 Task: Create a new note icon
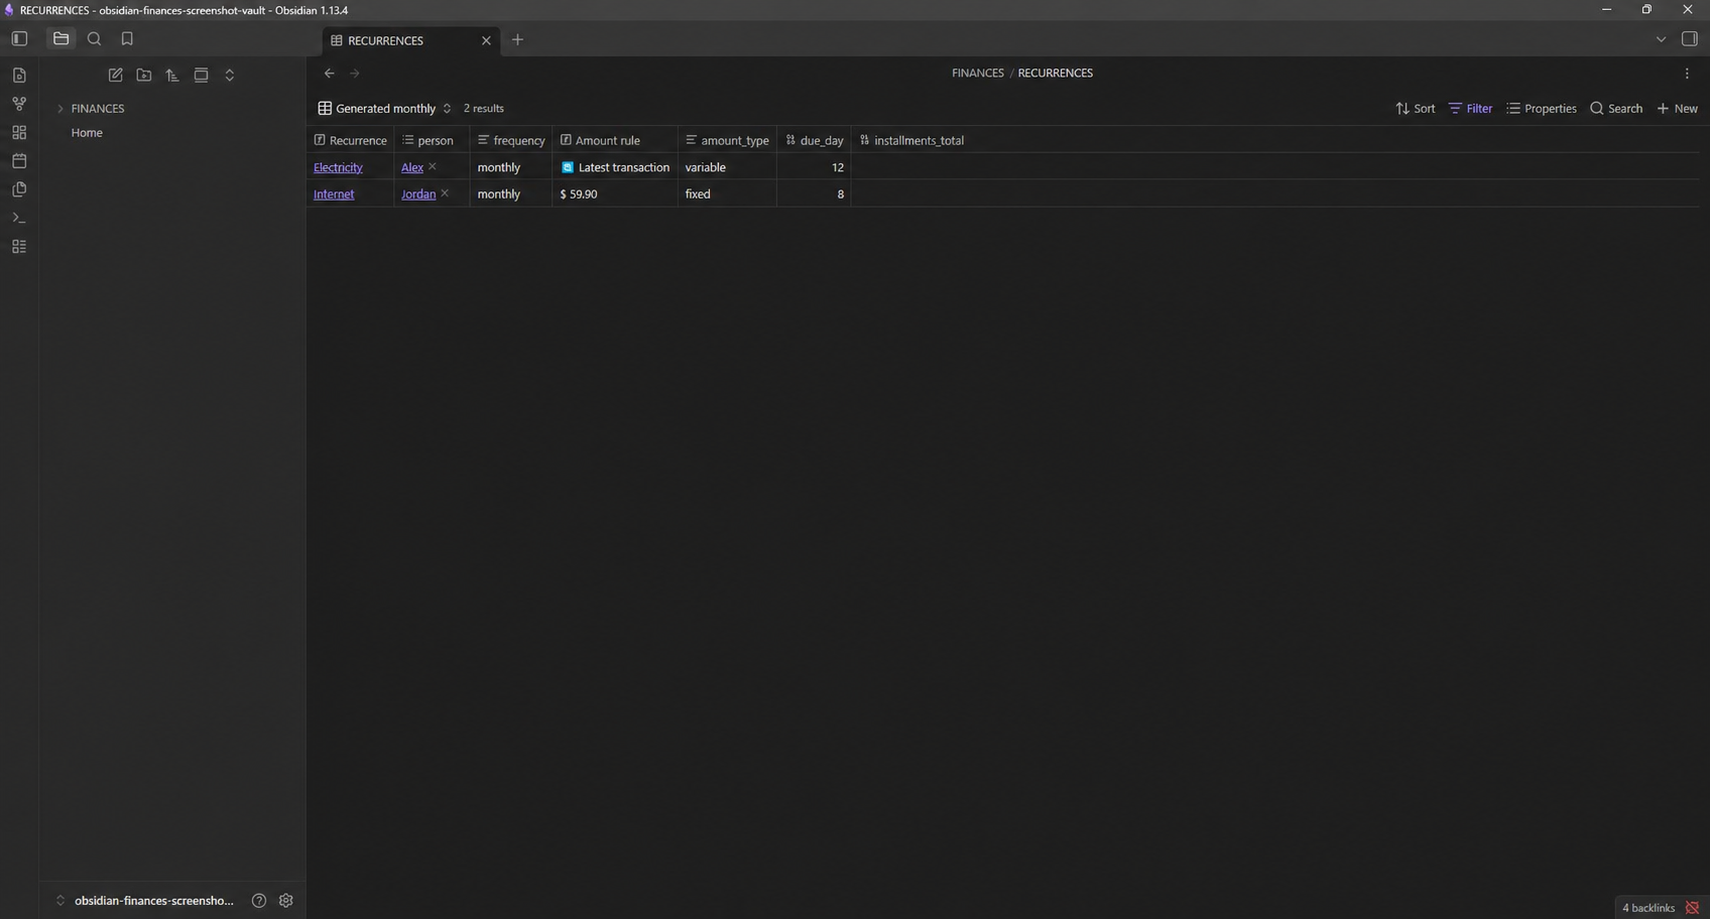pos(115,75)
